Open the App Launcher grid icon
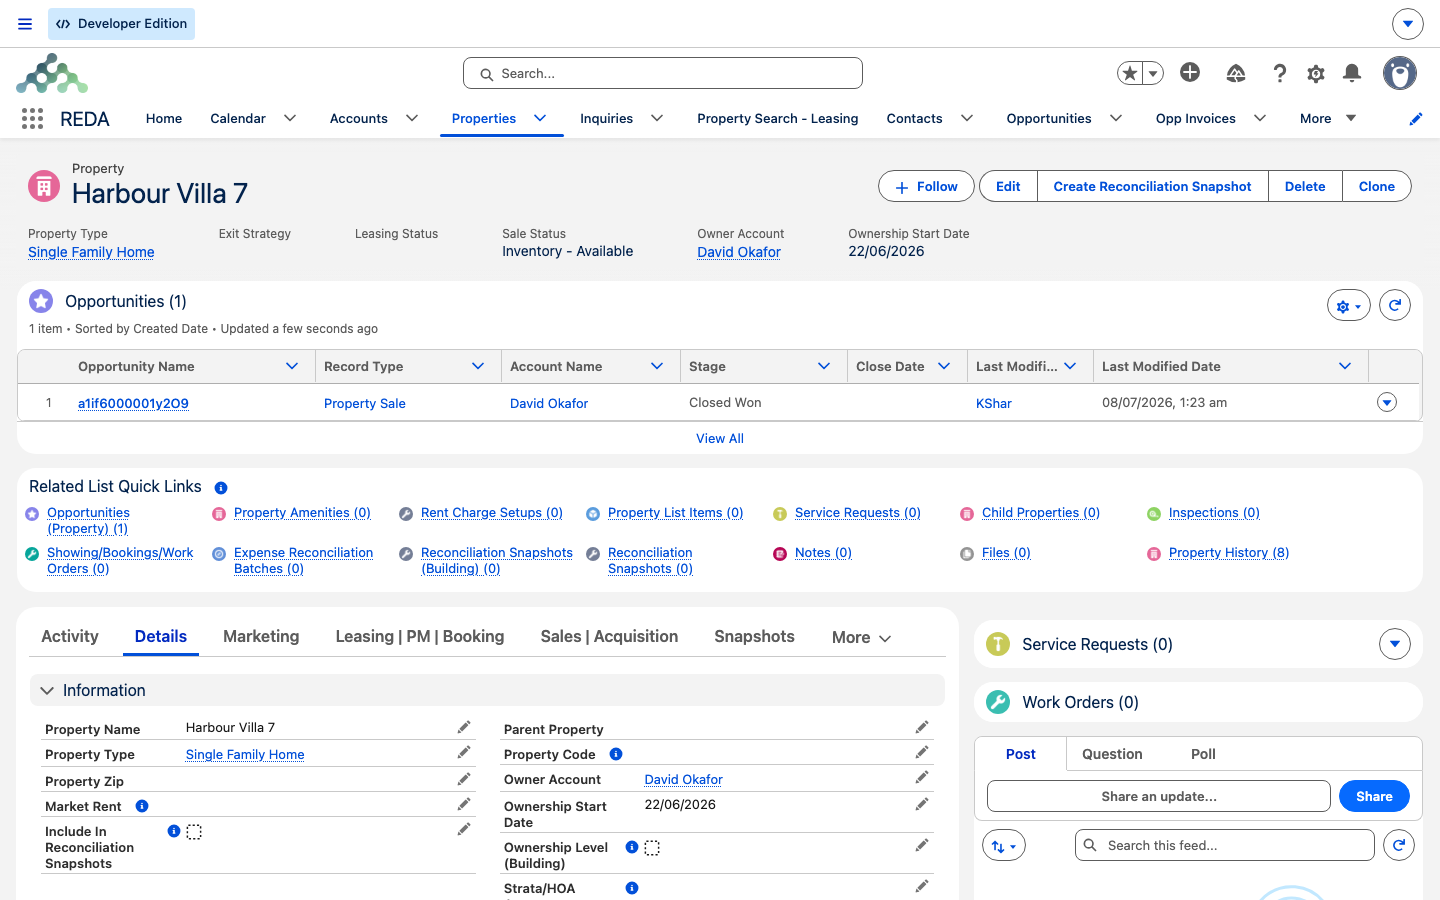The height and width of the screenshot is (900, 1440). coord(32,119)
